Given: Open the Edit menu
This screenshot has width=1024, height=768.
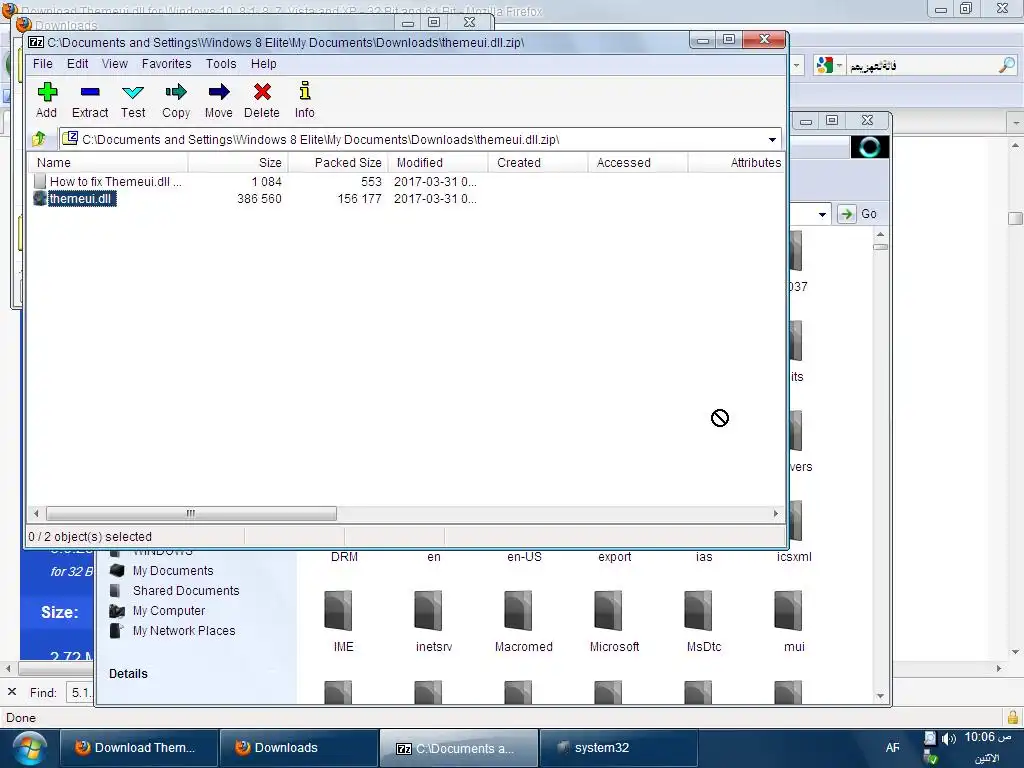Looking at the screenshot, I should [77, 64].
